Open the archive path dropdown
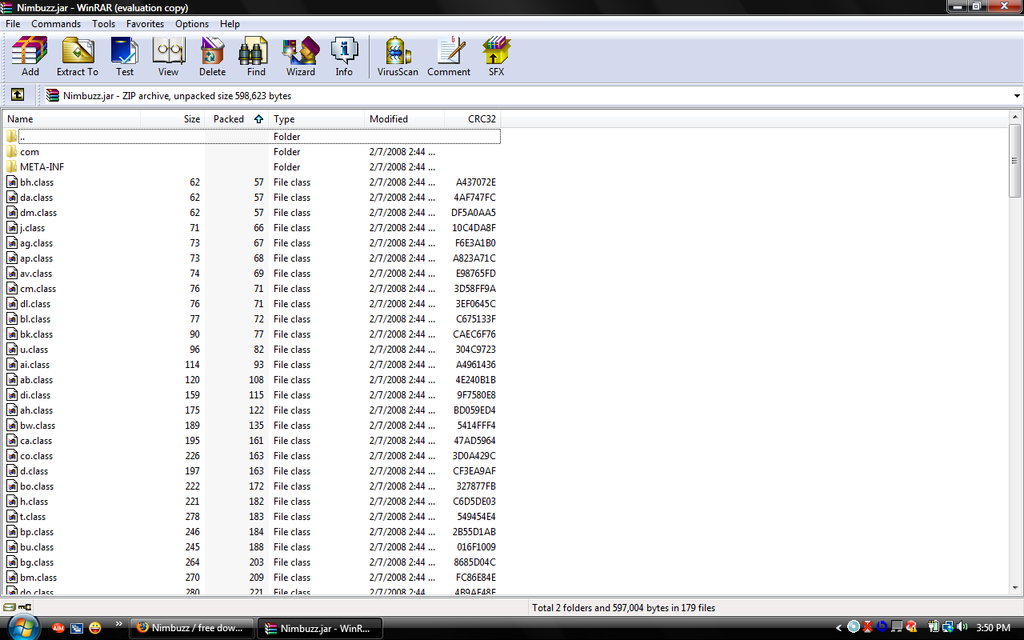 (x=1016, y=96)
